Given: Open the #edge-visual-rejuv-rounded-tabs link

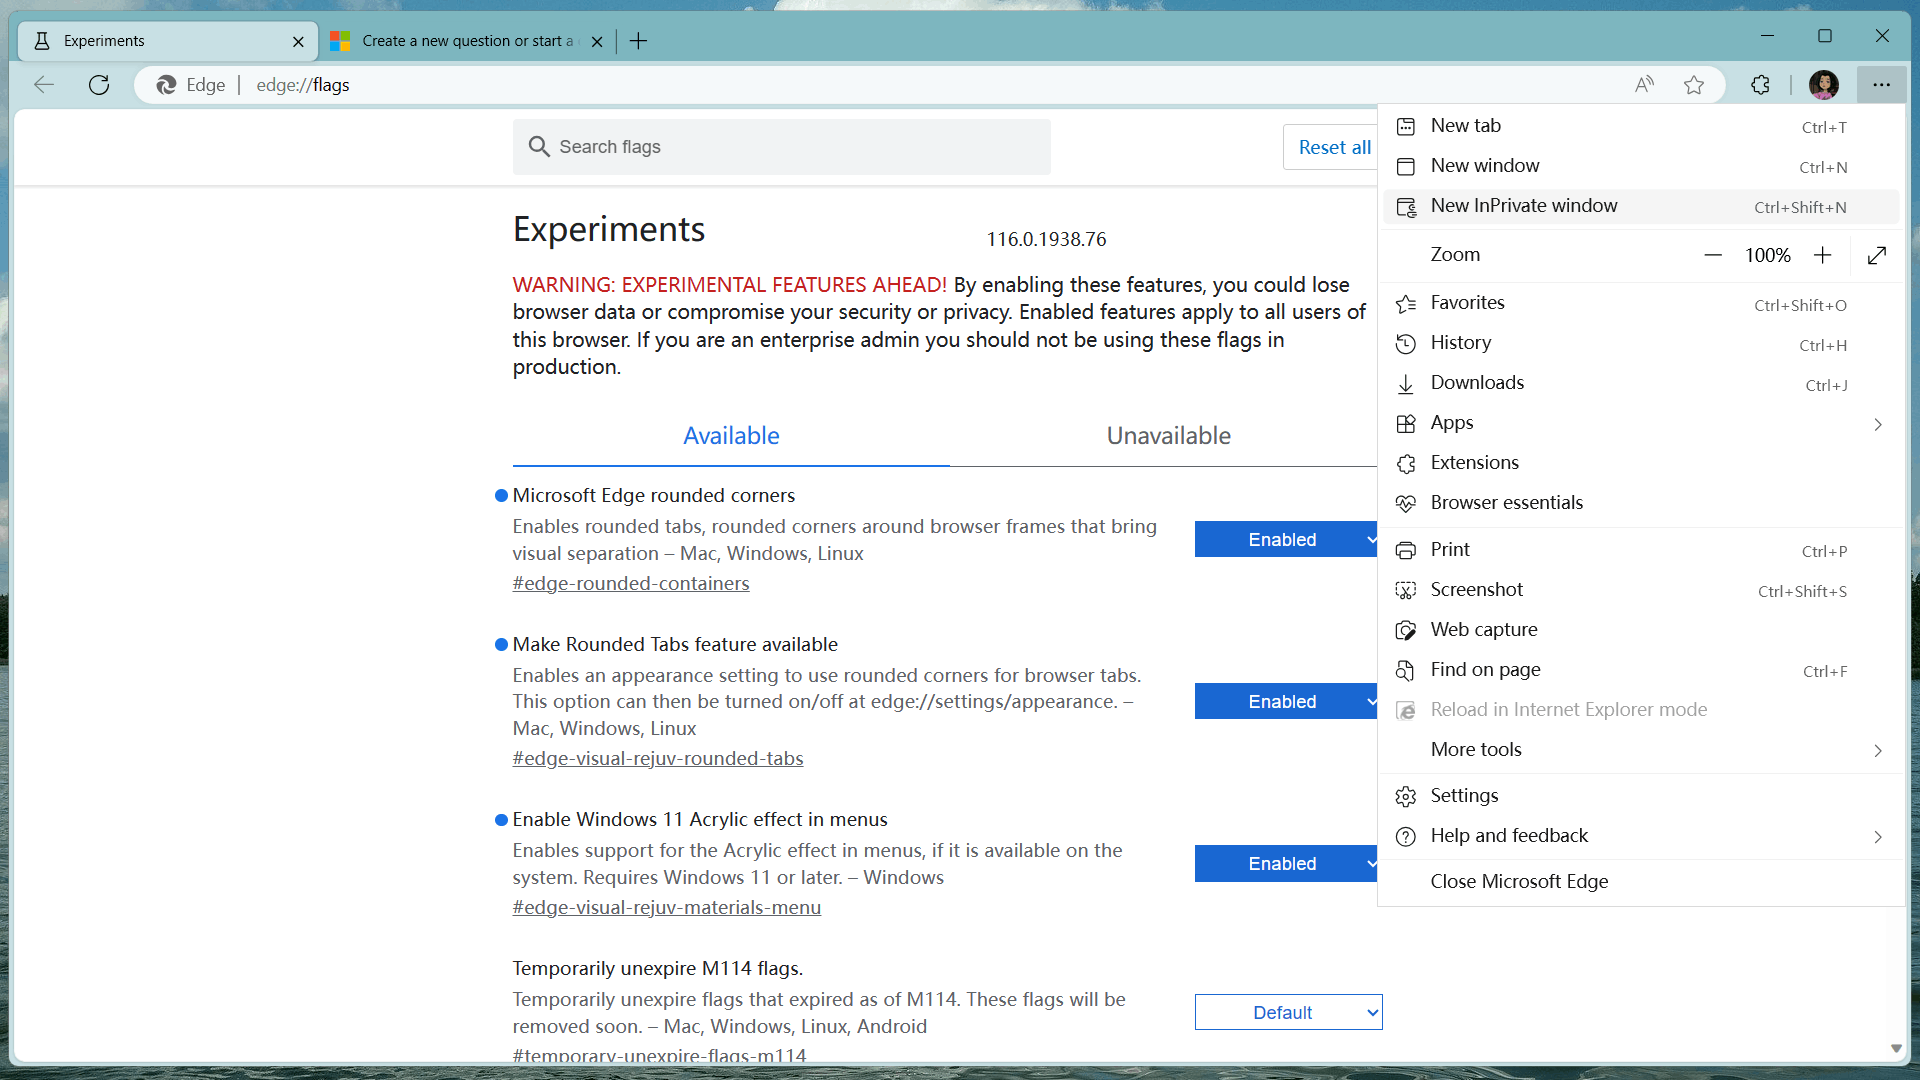Looking at the screenshot, I should click(x=657, y=758).
